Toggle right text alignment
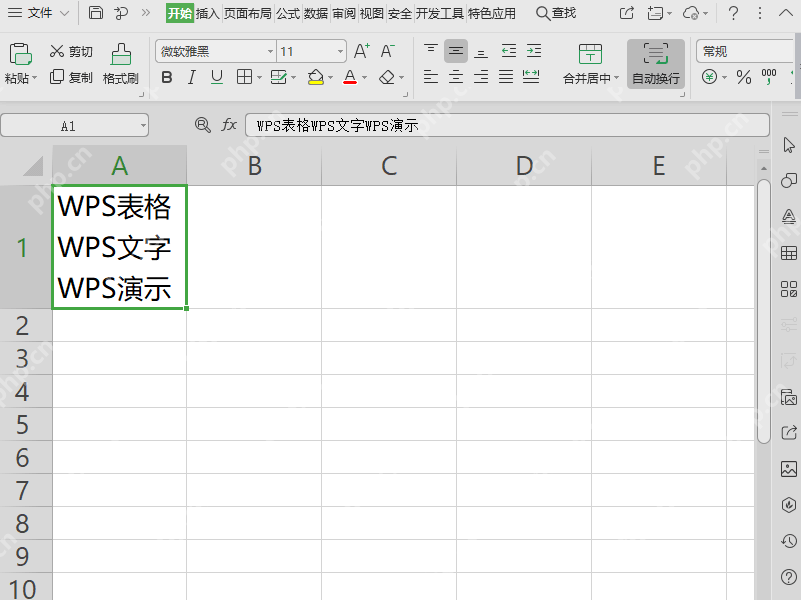 point(481,77)
